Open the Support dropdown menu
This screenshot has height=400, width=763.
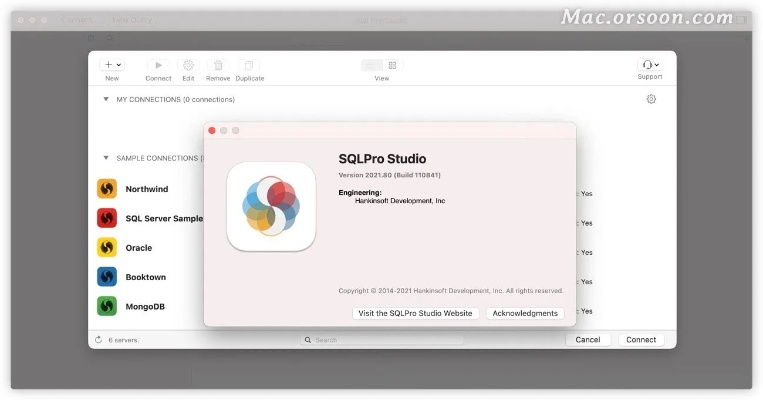point(649,65)
